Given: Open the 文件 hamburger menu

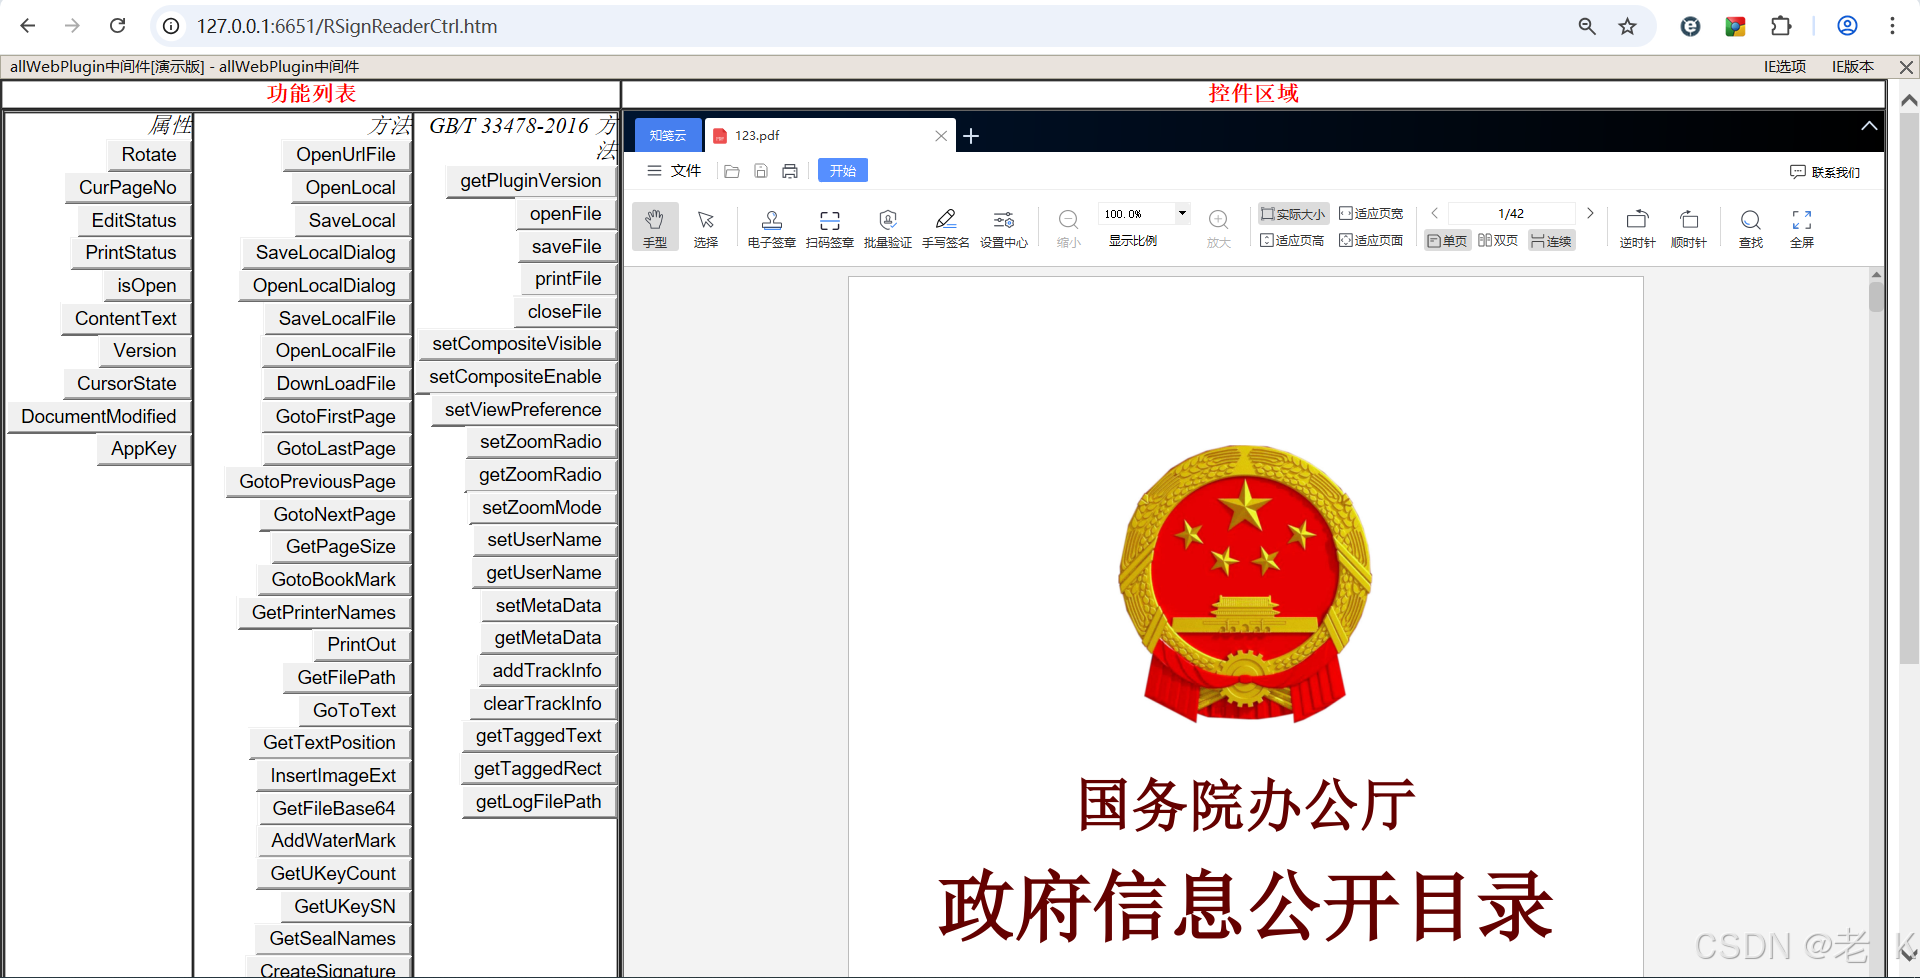Looking at the screenshot, I should (x=674, y=171).
